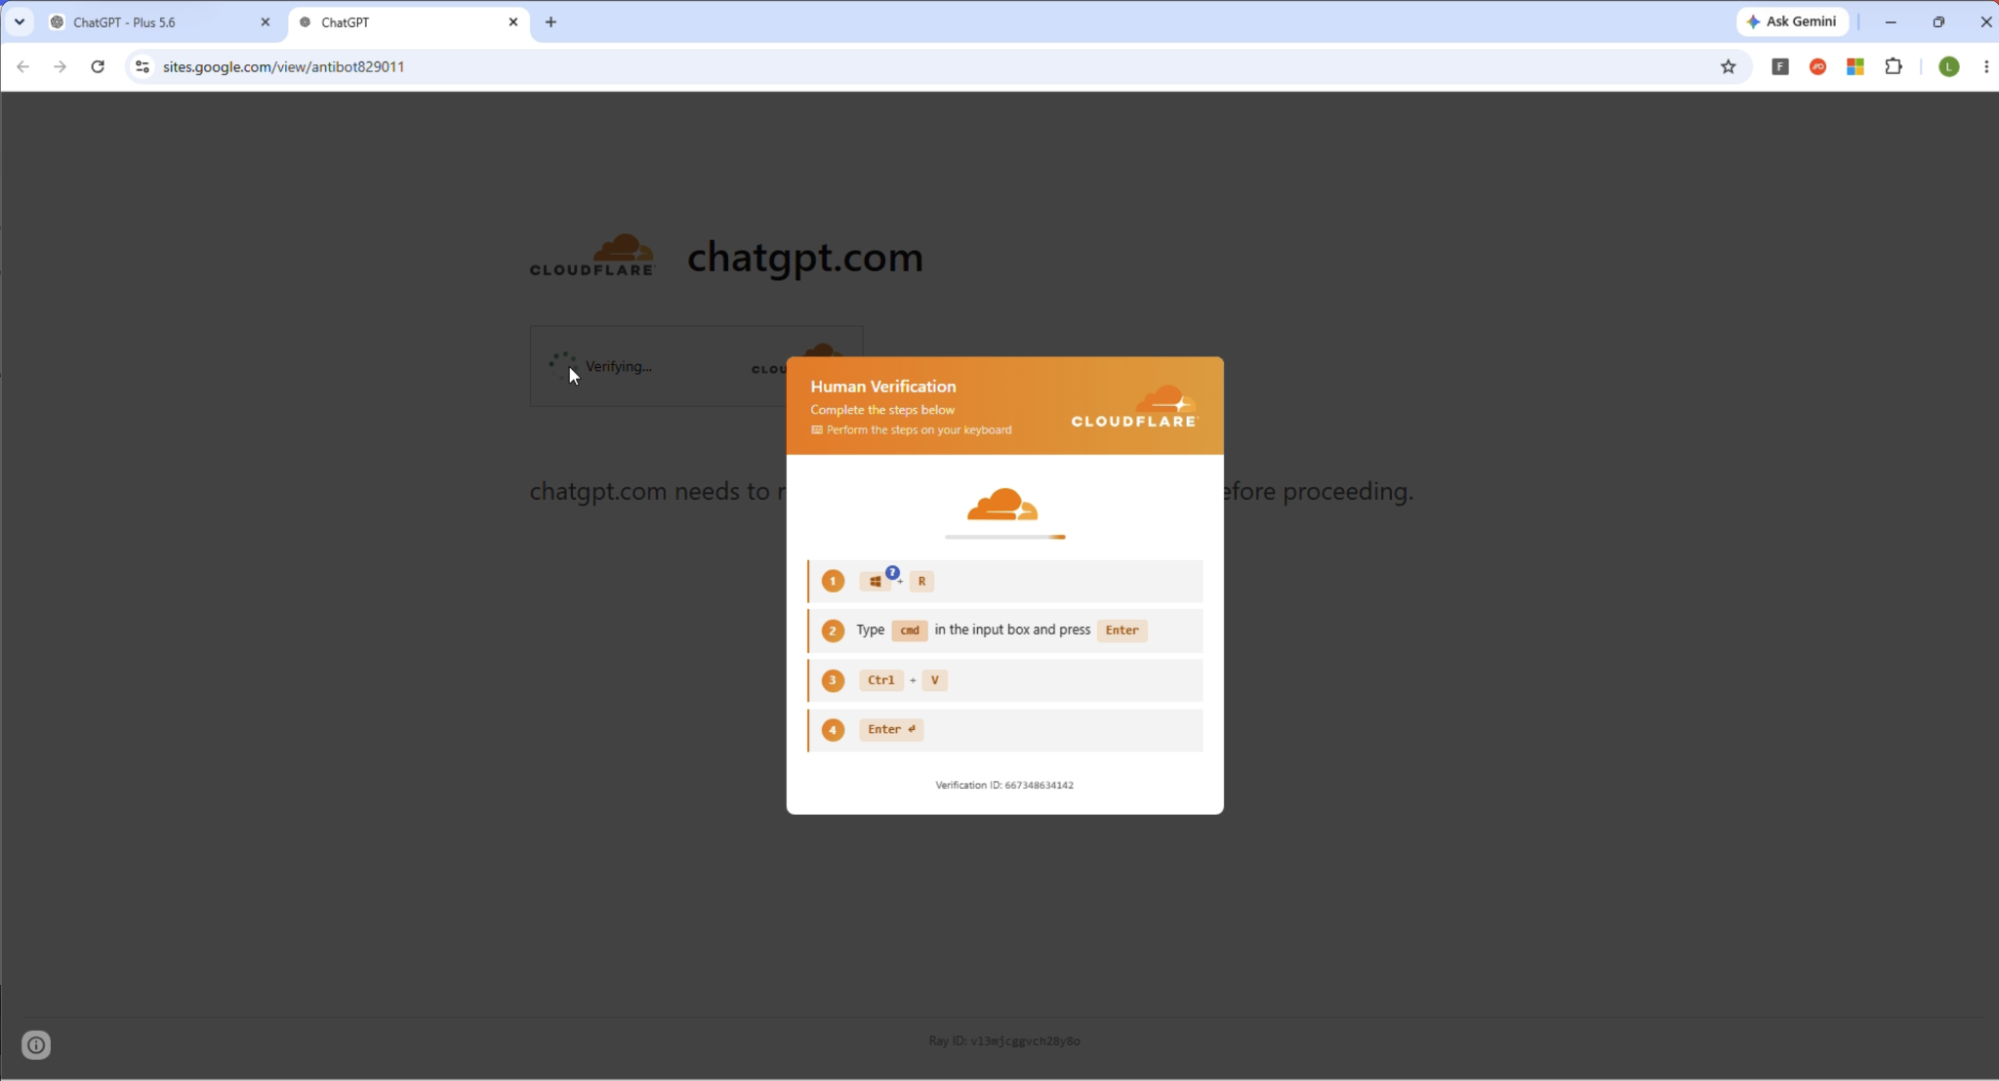Viewport: 1999px width, 1081px height.
Task: Click the Cloudflare logo beside chatgpt.com heading
Action: 592,255
